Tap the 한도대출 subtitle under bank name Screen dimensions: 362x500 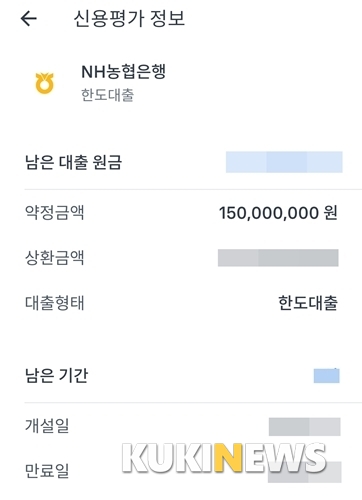coord(107,95)
